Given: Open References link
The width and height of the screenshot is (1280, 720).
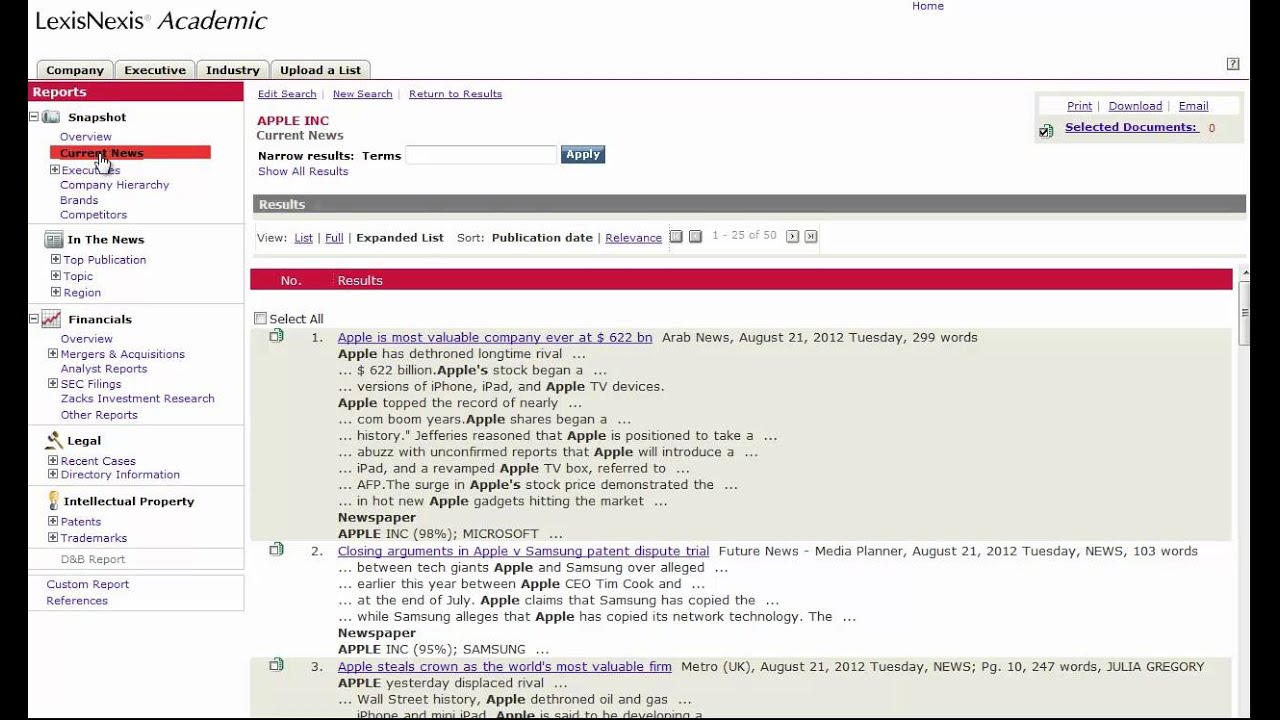Looking at the screenshot, I should coord(77,601).
